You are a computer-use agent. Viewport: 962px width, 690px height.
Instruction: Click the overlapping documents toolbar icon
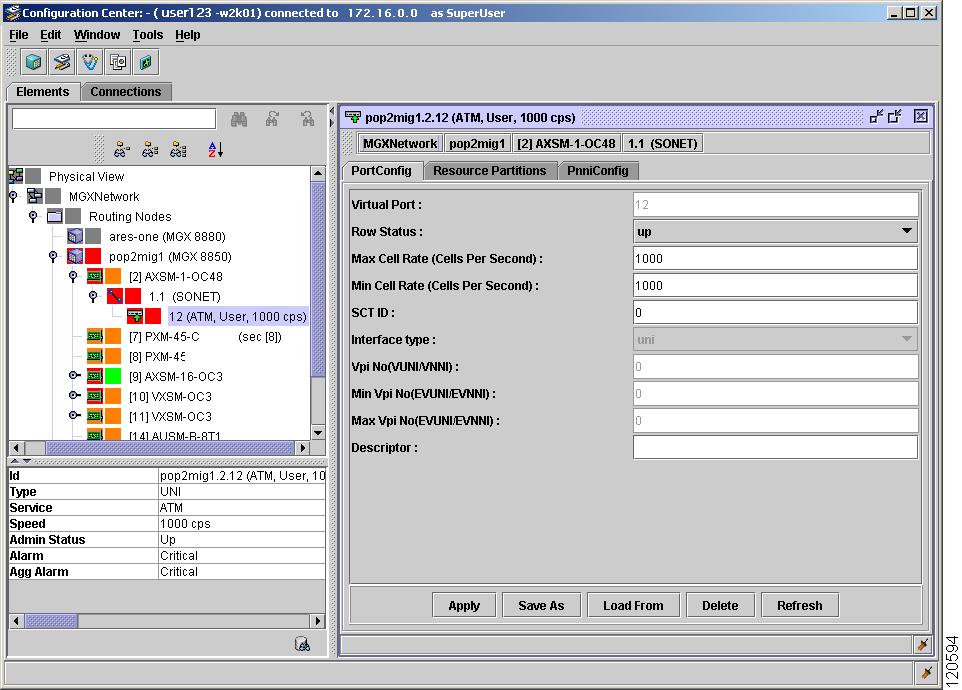point(118,62)
